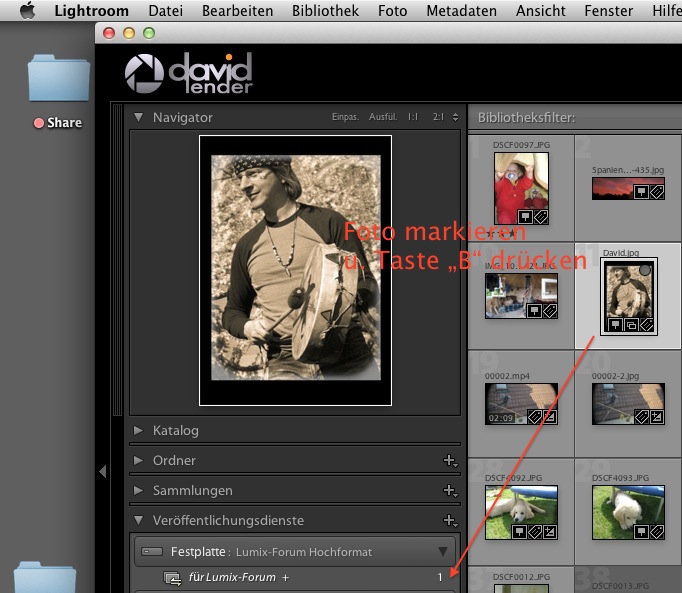Open the Metadaten menu
The height and width of the screenshot is (593, 682).
[x=461, y=11]
